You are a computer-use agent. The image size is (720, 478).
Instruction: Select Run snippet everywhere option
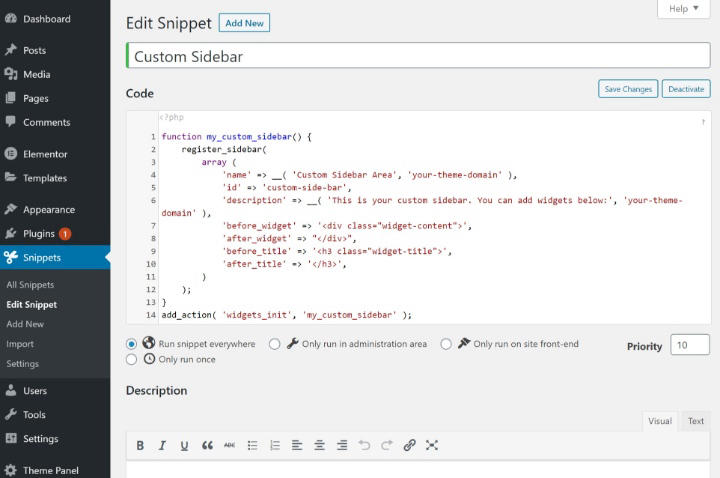[131, 344]
